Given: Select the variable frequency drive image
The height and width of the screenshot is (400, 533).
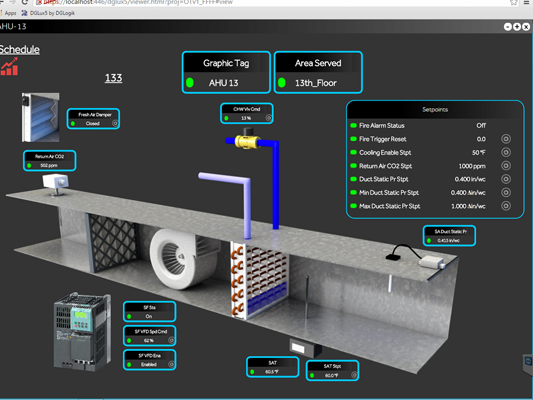Looking at the screenshot, I should click(x=83, y=332).
